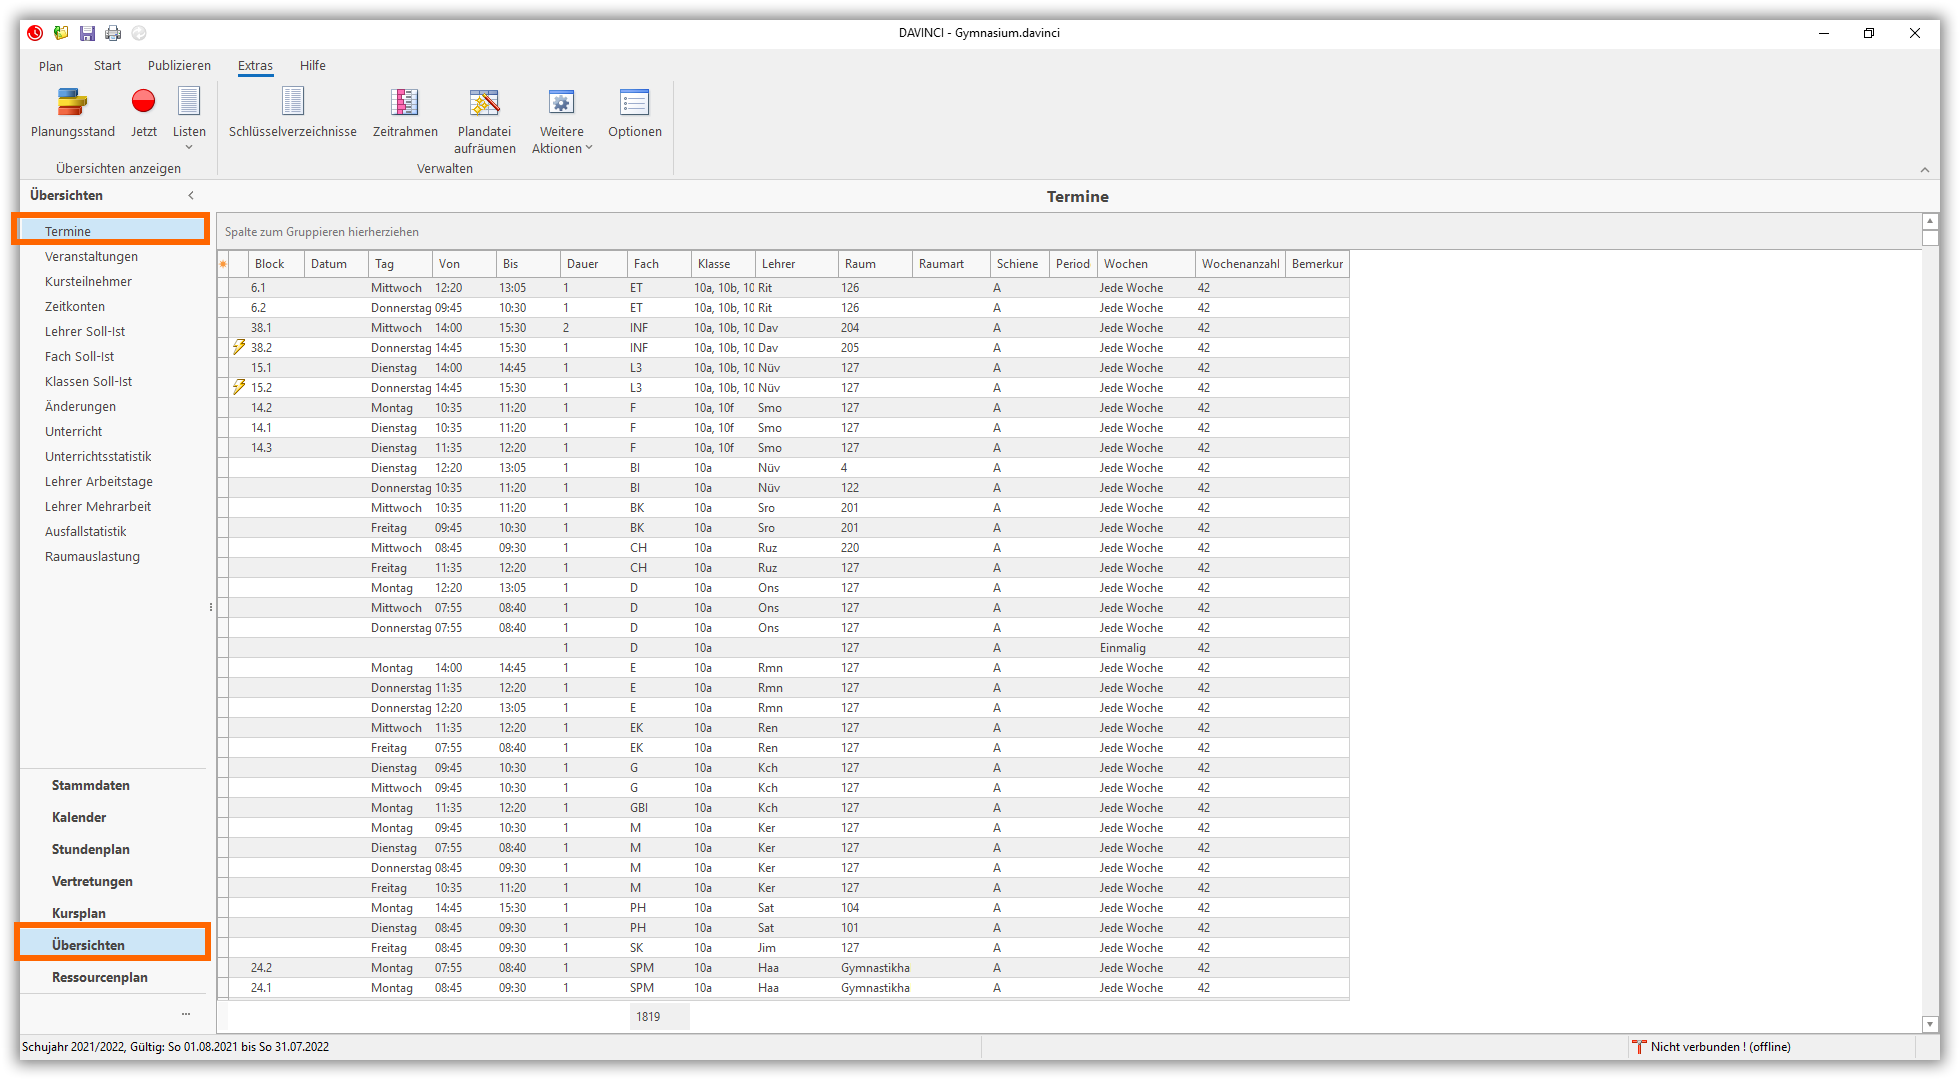Expand the Weitere Aktionen dropdown

[x=562, y=140]
